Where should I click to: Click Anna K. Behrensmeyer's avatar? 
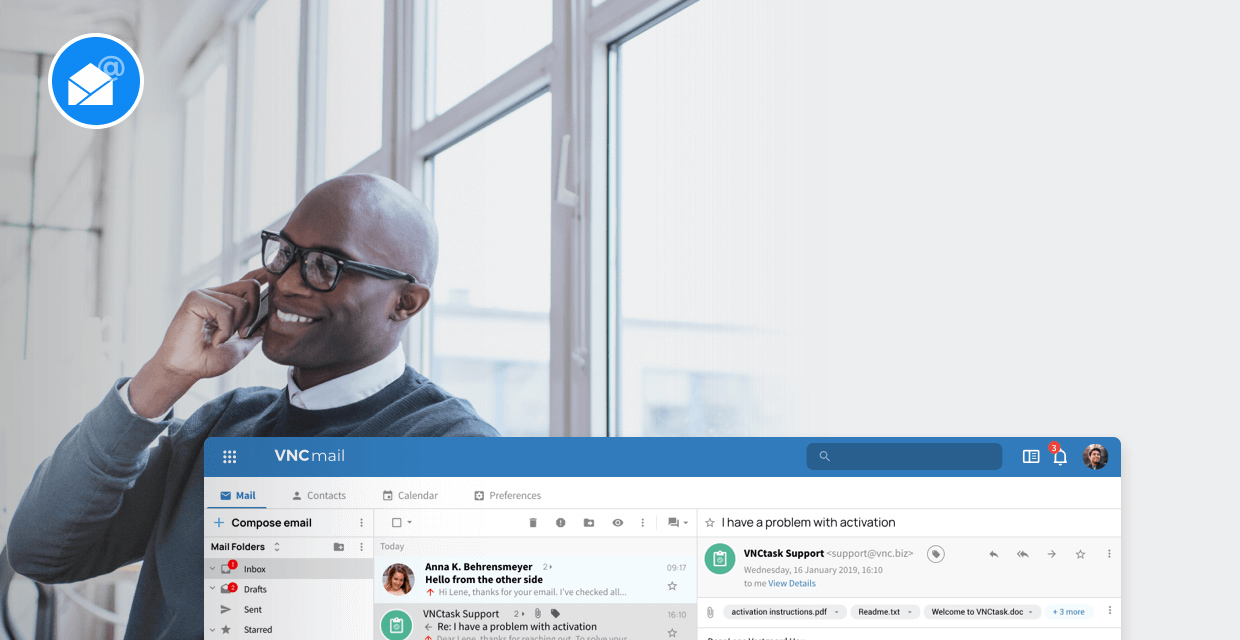[x=398, y=579]
